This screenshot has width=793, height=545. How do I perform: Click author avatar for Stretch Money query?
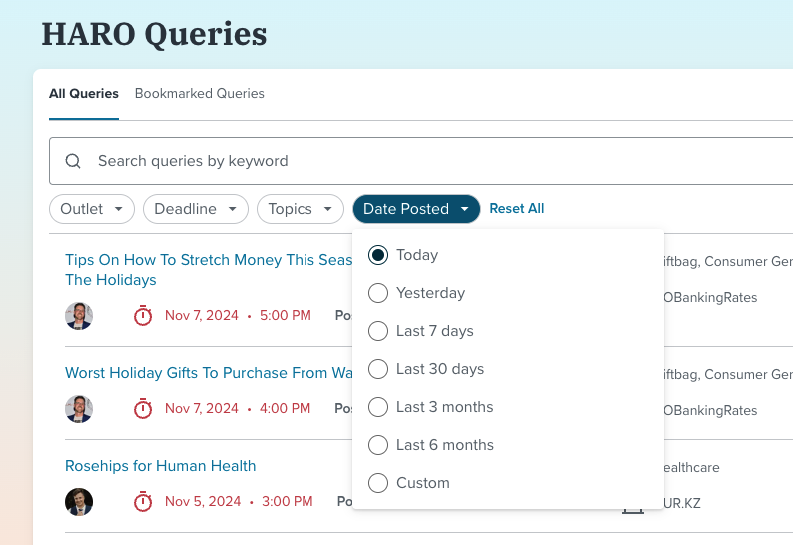coord(79,316)
